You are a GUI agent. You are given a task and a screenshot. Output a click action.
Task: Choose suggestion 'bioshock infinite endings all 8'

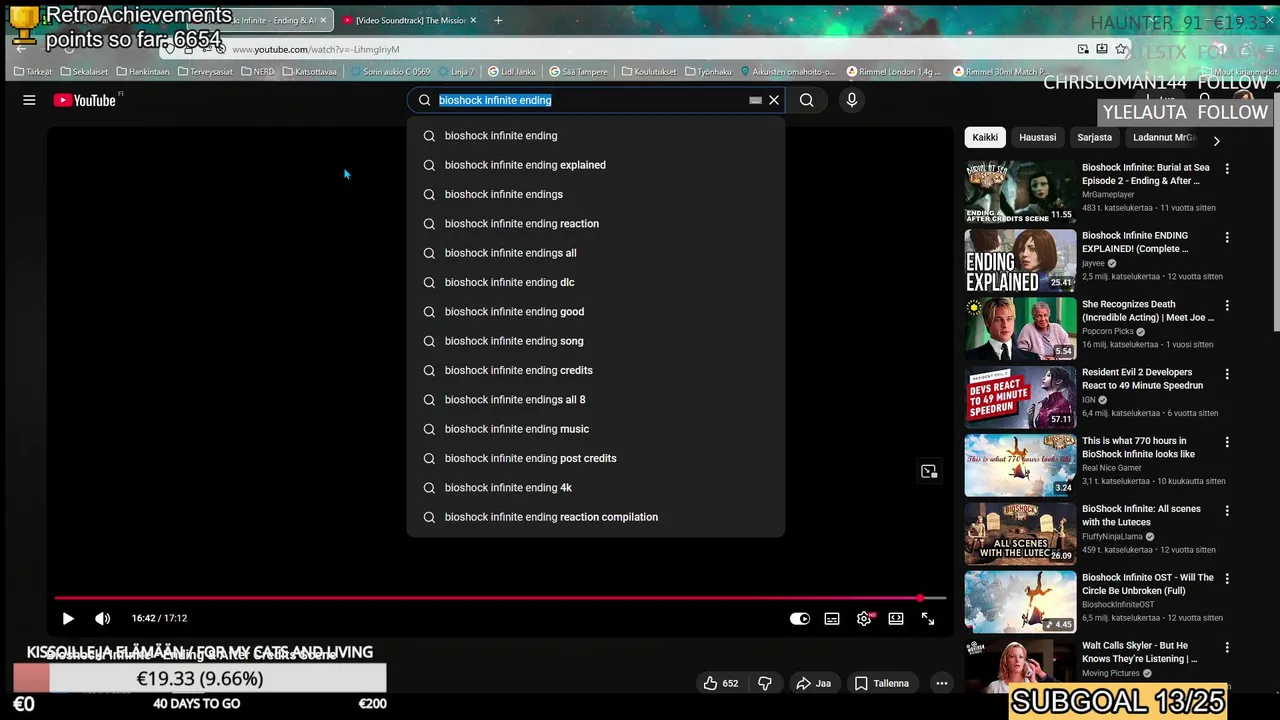pos(596,400)
